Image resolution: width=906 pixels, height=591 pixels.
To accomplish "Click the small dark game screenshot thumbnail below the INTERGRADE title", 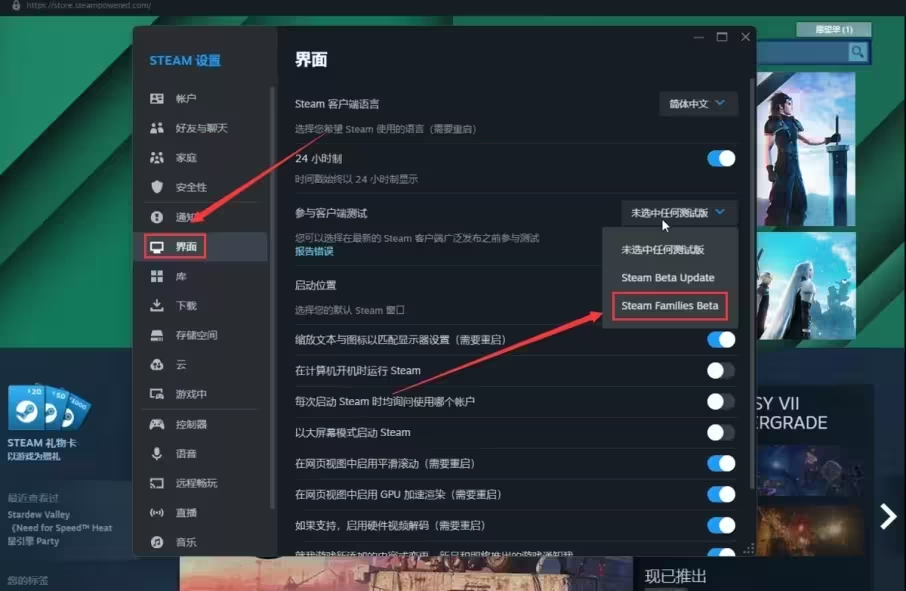I will pos(810,471).
